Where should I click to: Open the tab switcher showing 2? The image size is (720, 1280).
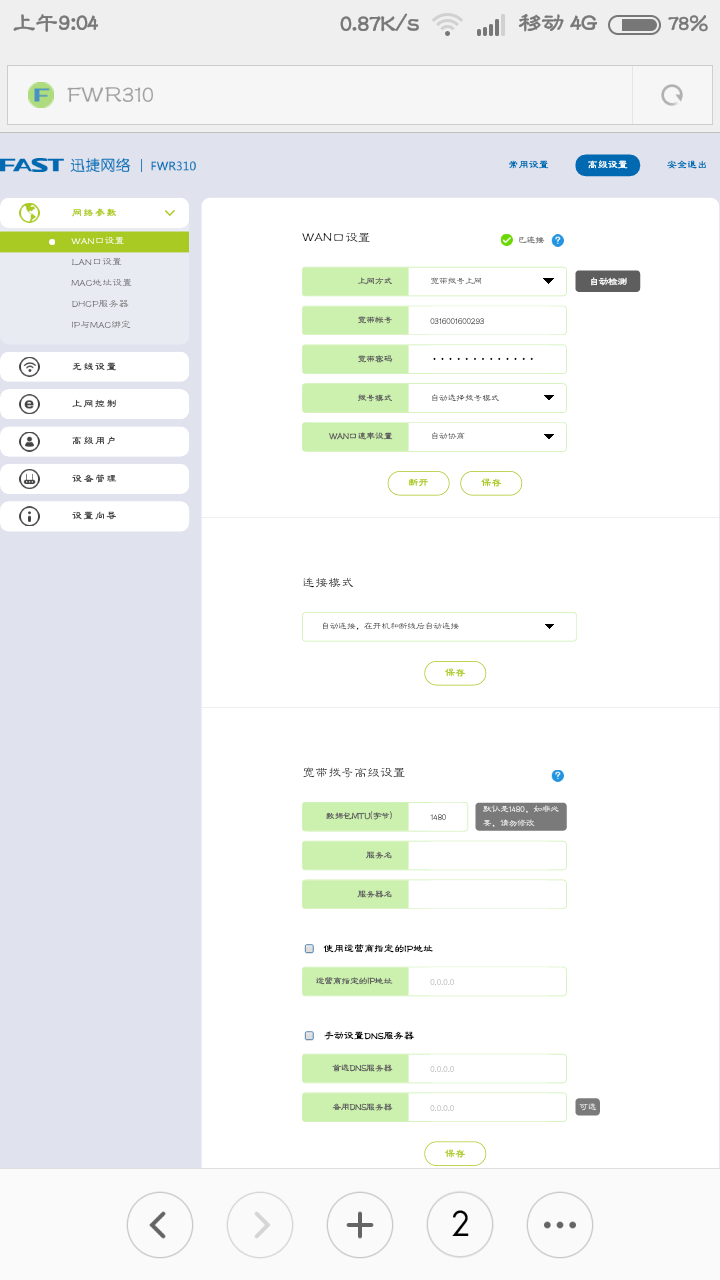(460, 1224)
